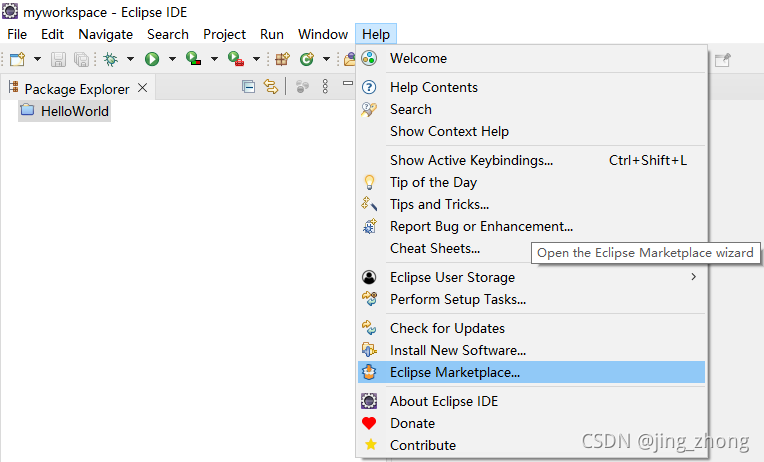This screenshot has height=462, width=764.
Task: Click the New Java Package icon
Action: pos(283,59)
